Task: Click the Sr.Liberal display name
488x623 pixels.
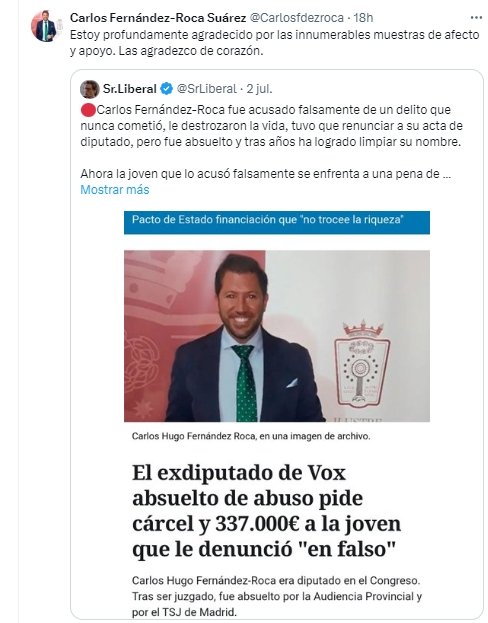Action: click(130, 89)
